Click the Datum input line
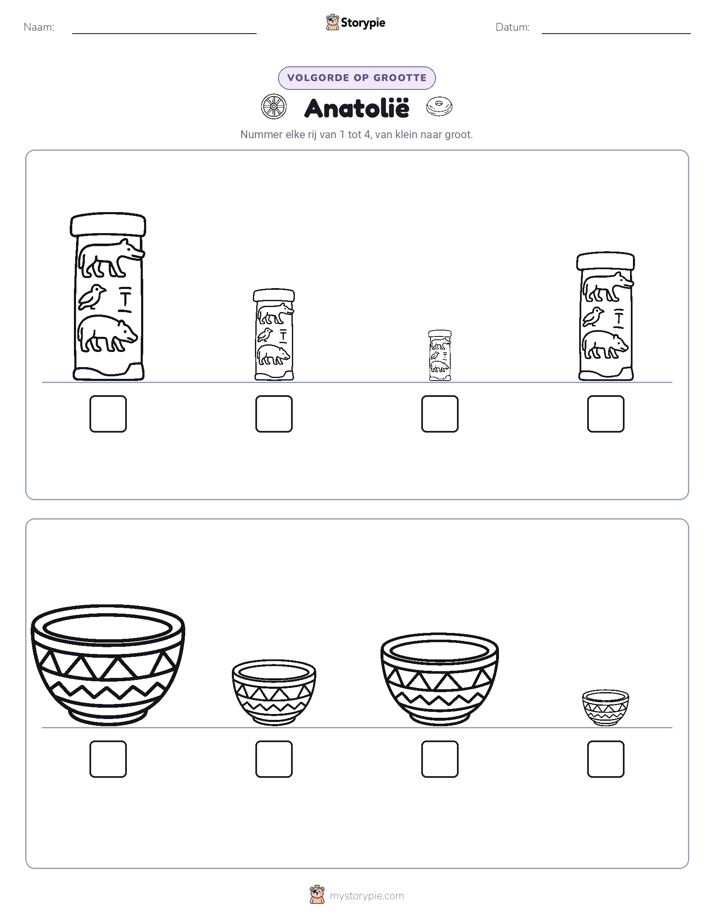This screenshot has width=714, height=924. coord(616,28)
